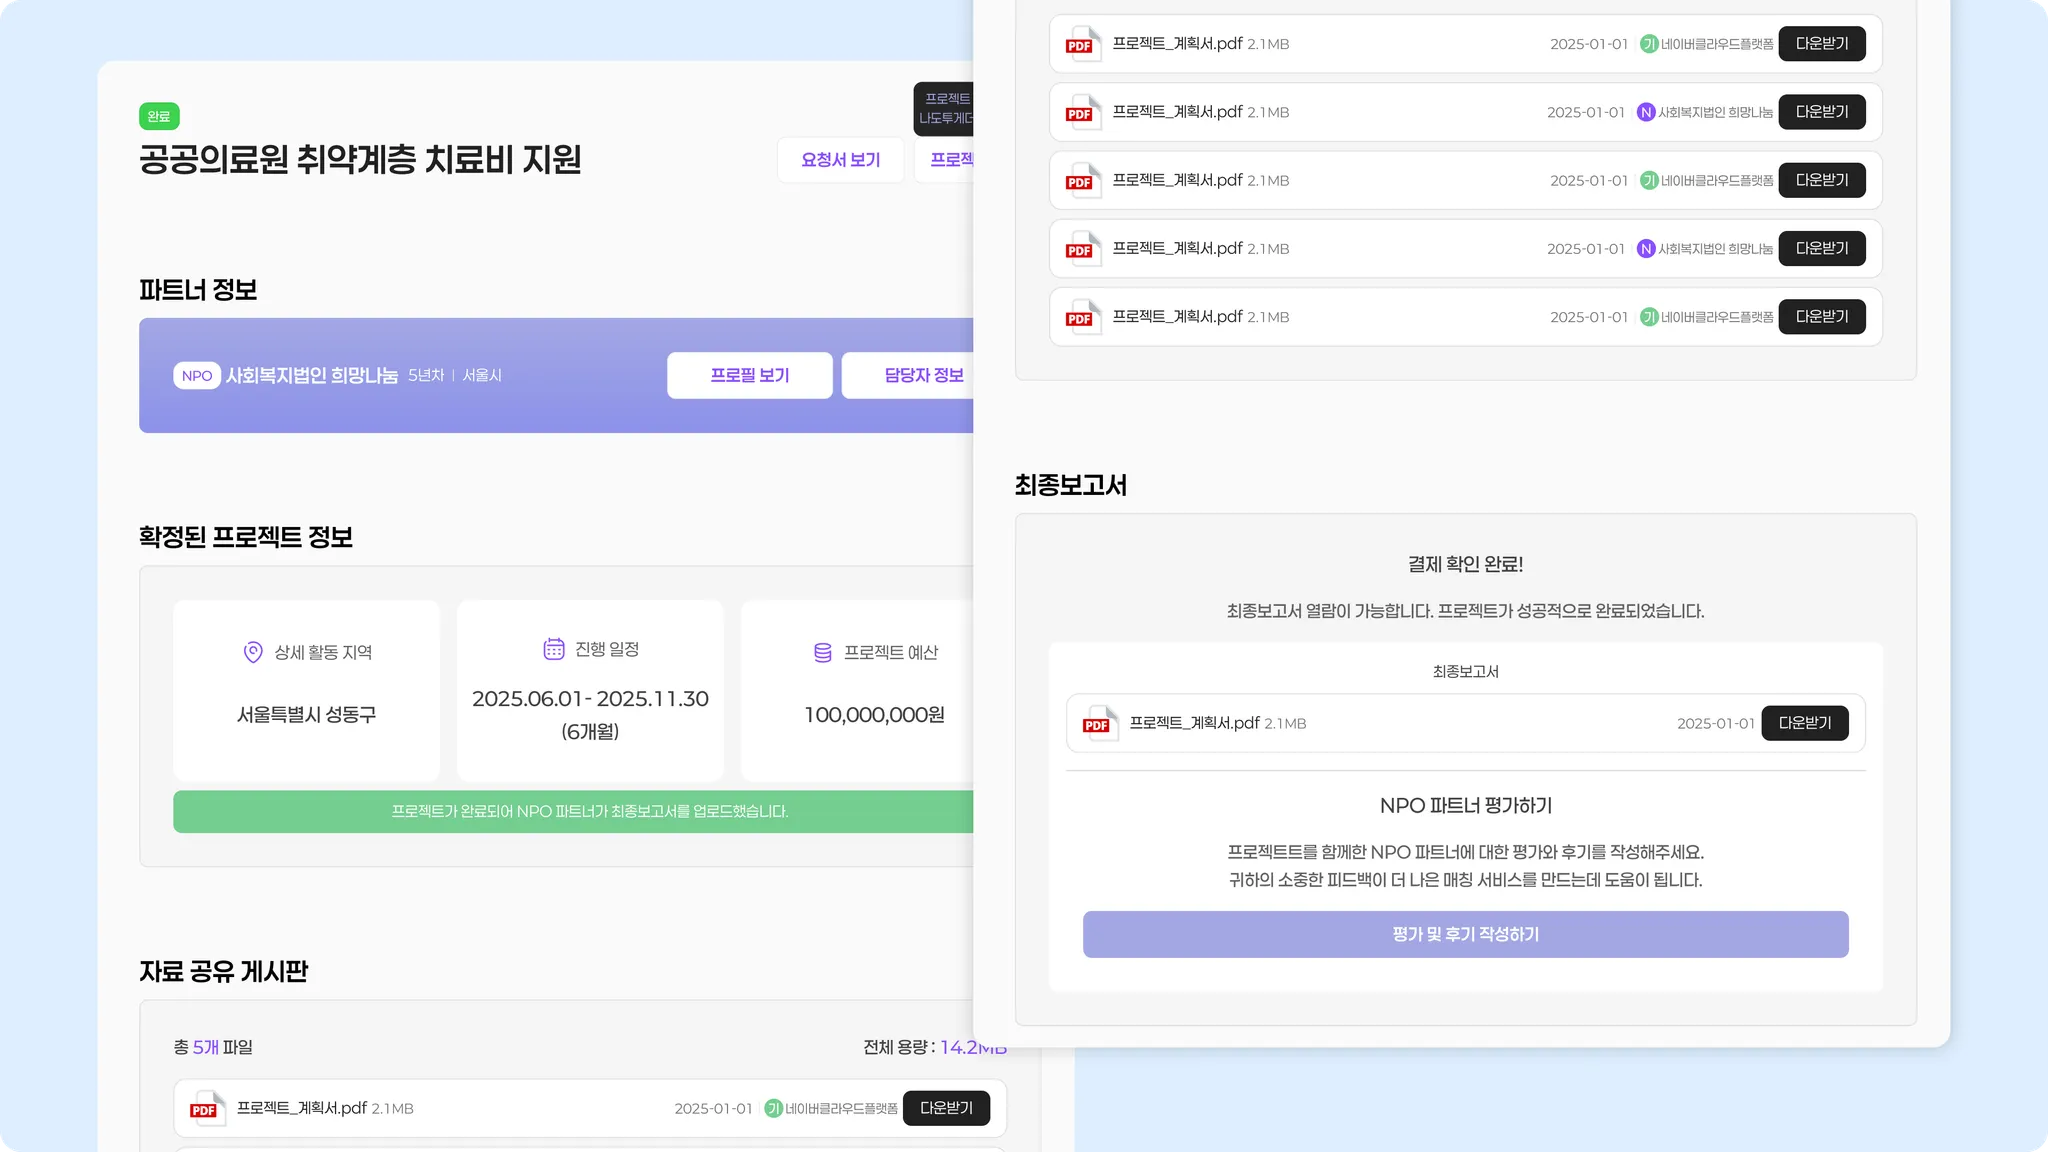Screen dimensions: 2048x1152
Task: Click green 완료 status badge
Action: [x=159, y=116]
